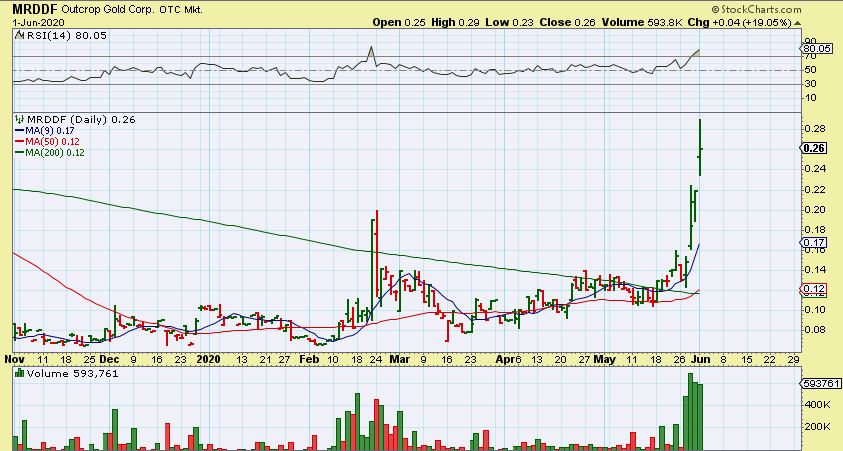Click the Outcrop Gold Corp. company name

tap(108, 10)
